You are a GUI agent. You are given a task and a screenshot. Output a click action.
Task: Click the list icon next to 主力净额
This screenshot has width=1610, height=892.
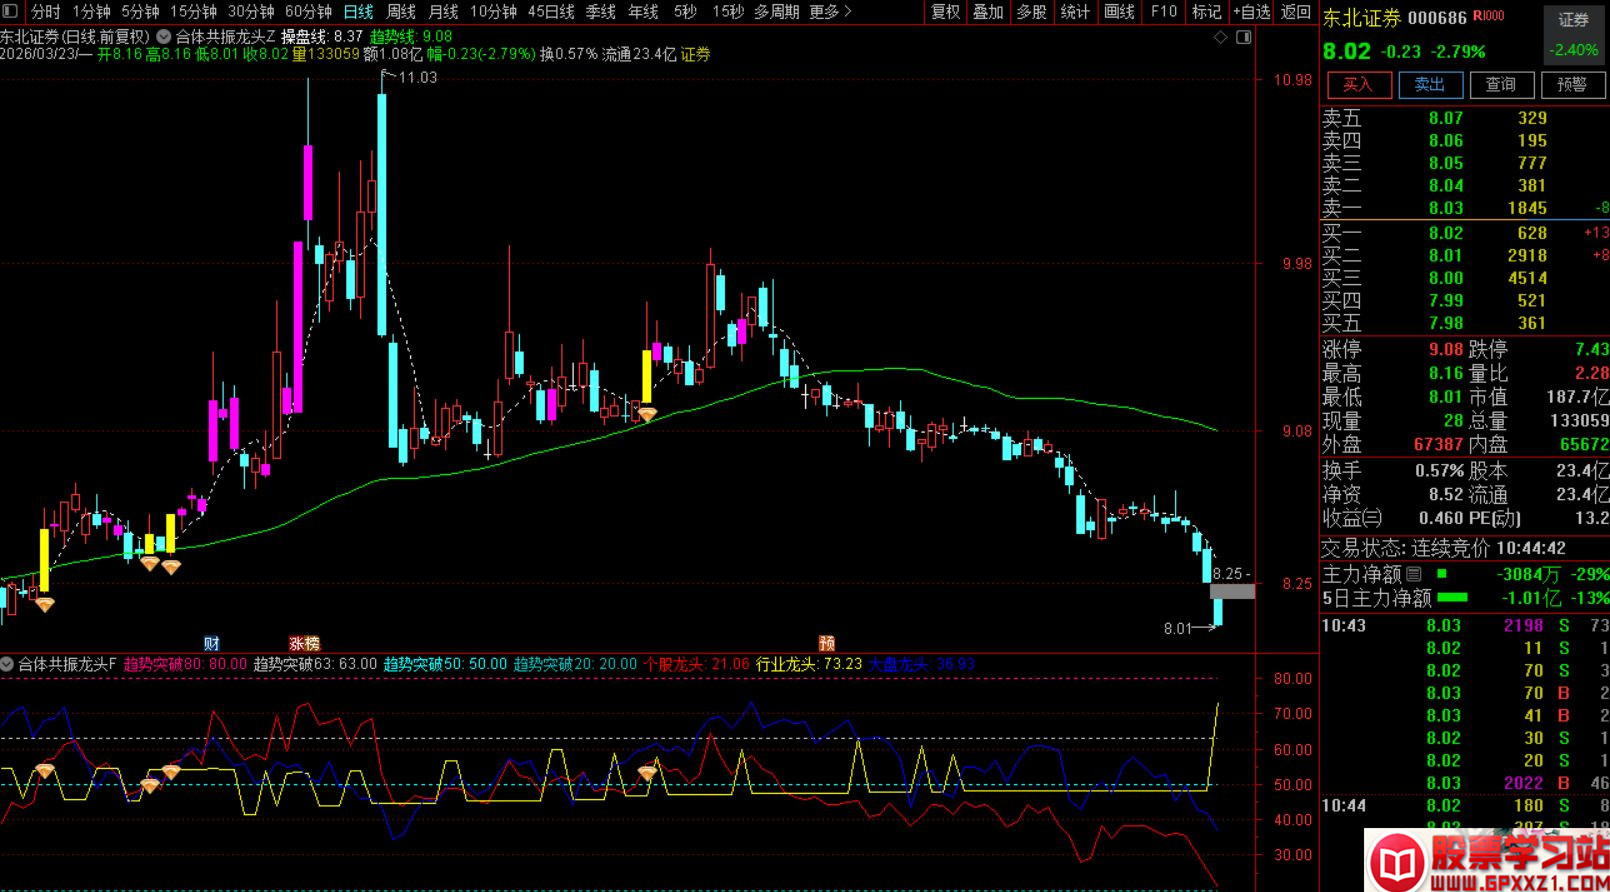click(x=1413, y=574)
